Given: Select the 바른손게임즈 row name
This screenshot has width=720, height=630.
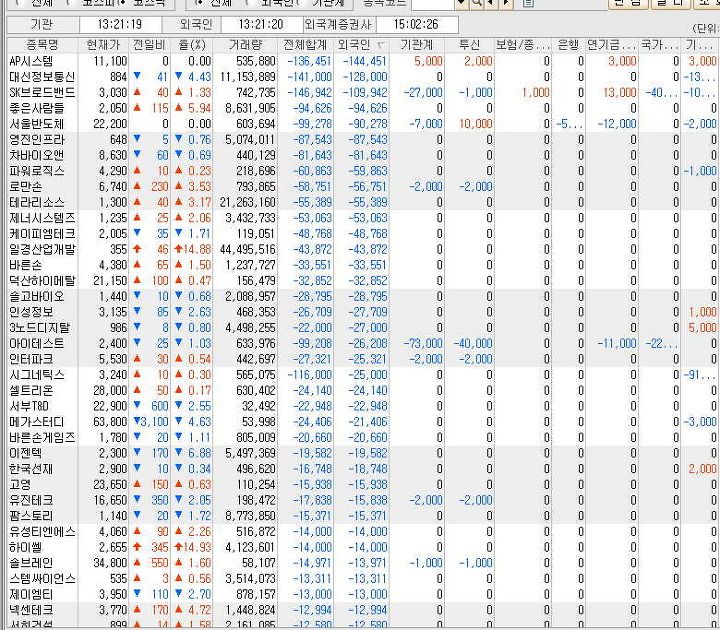Looking at the screenshot, I should click(42, 438).
